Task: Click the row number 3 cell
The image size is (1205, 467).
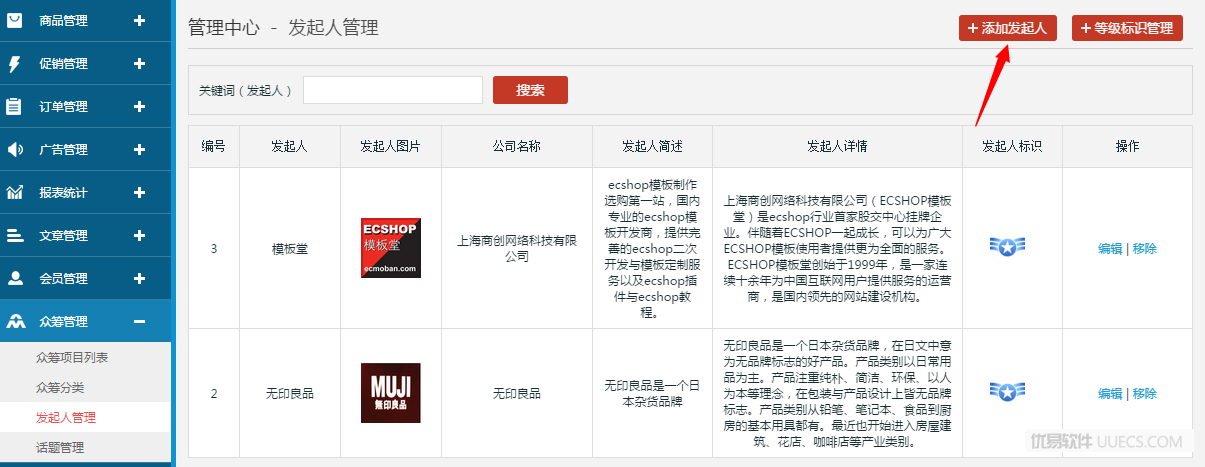Action: pyautogui.click(x=214, y=249)
